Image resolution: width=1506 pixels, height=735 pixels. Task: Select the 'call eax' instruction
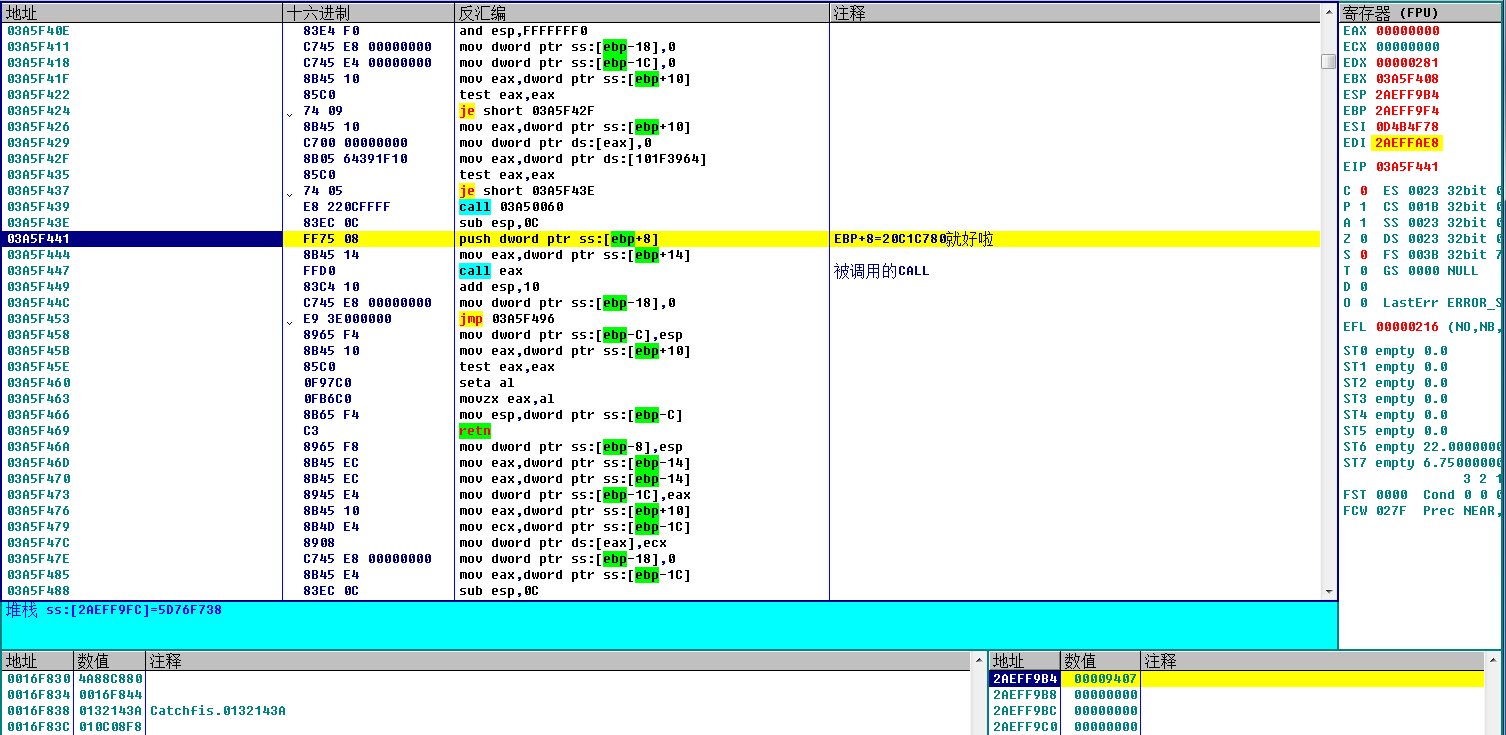click(491, 271)
